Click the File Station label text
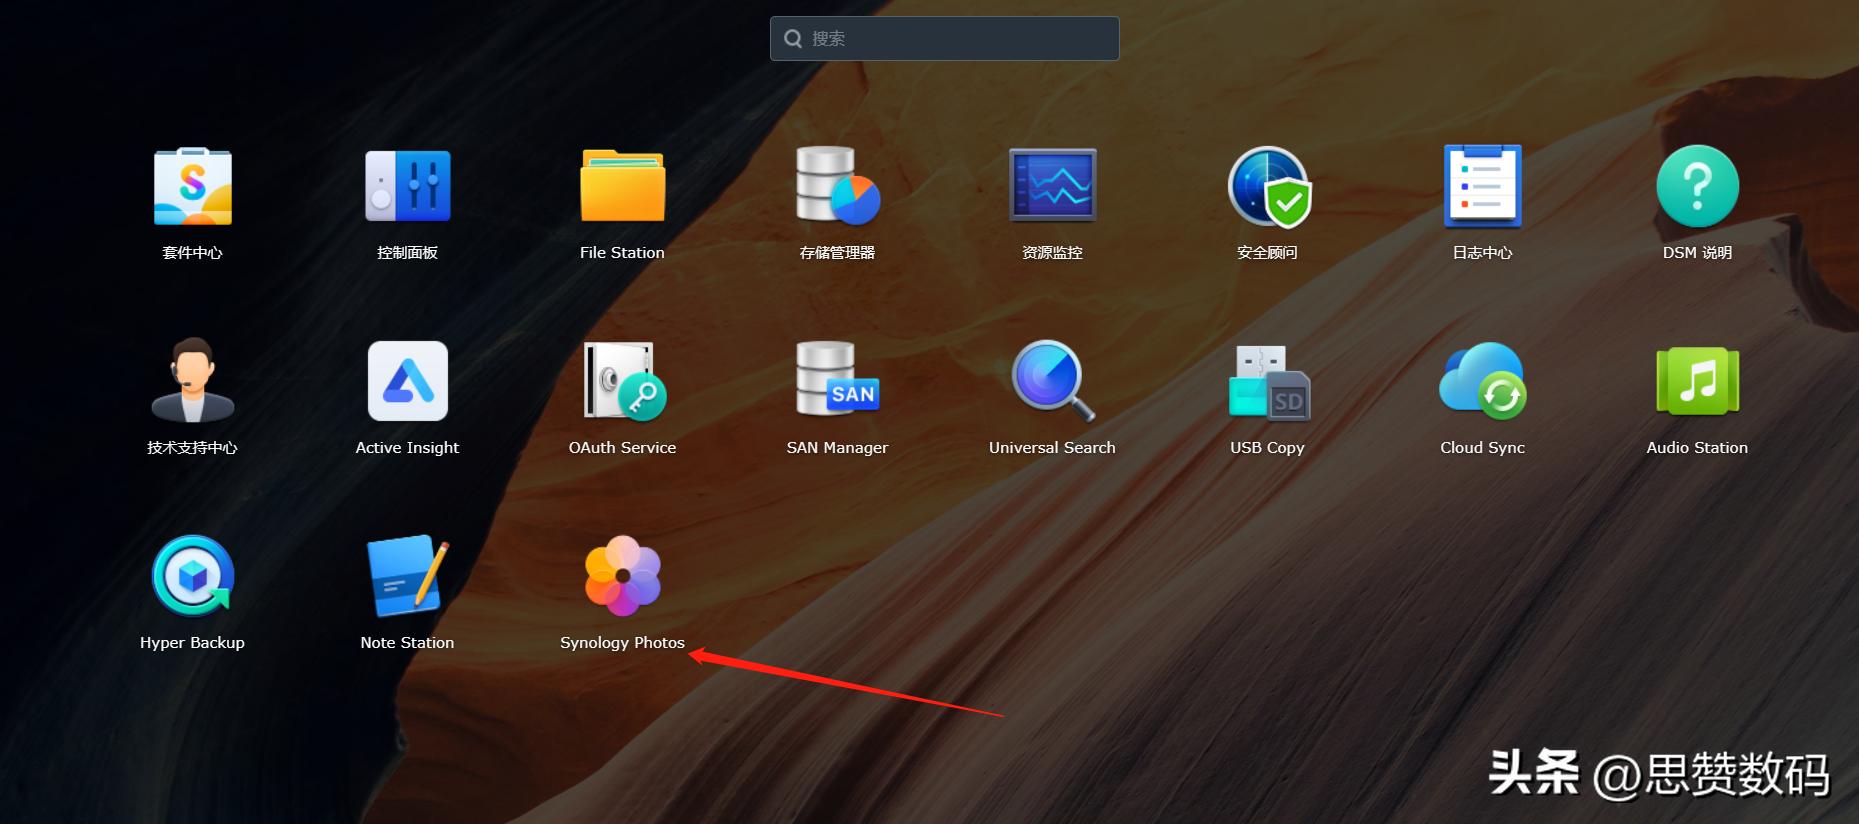Image resolution: width=1859 pixels, height=824 pixels. coord(622,253)
